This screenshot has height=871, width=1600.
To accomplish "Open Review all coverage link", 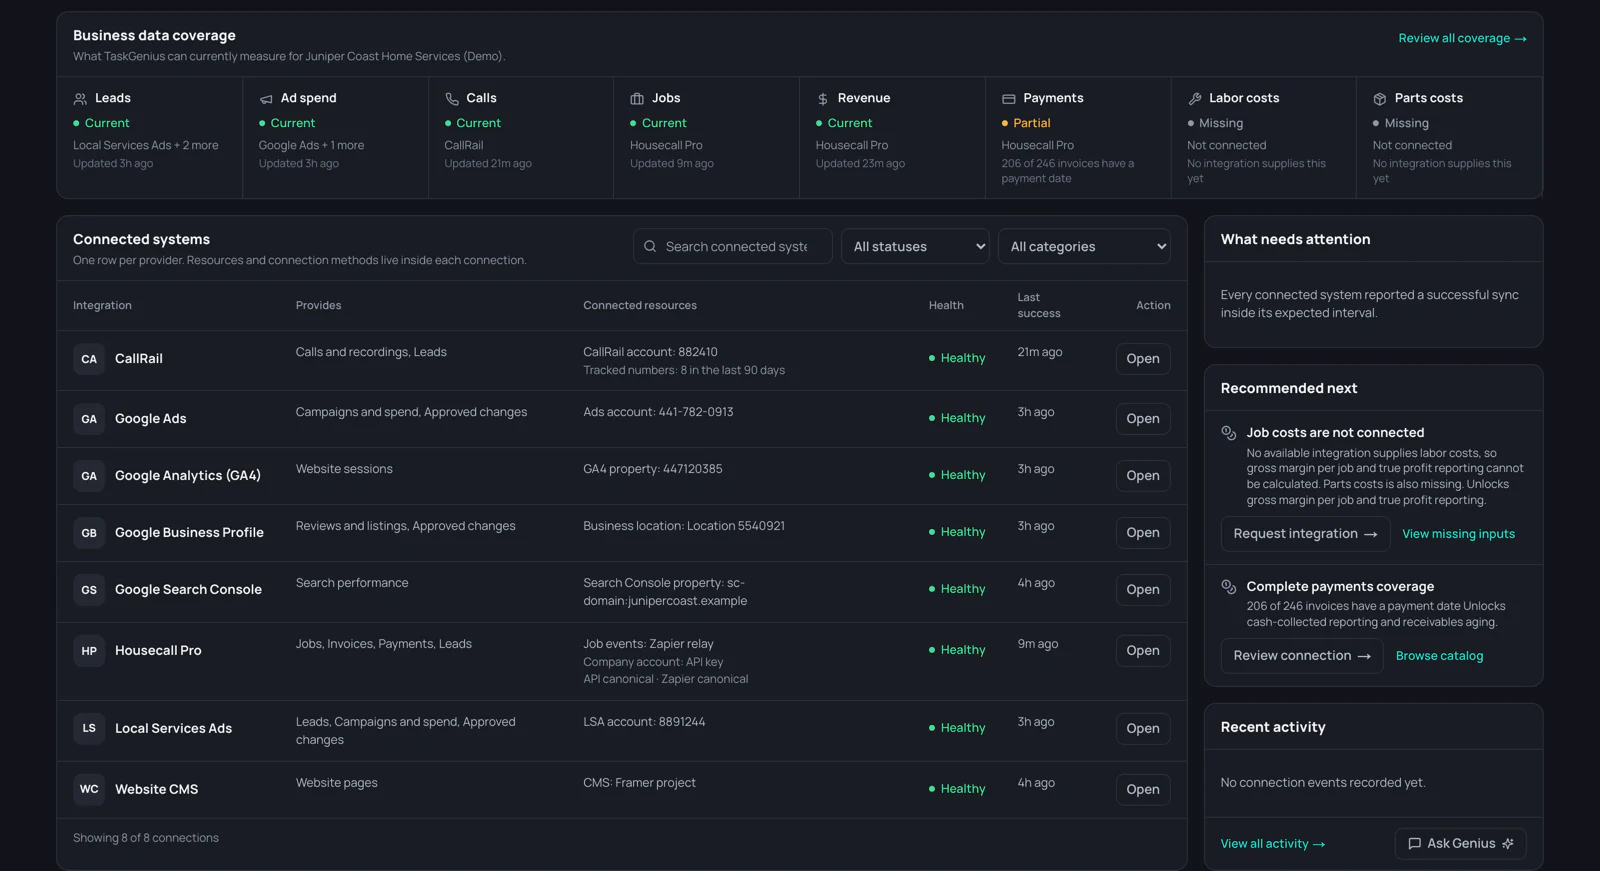I will tap(1462, 38).
